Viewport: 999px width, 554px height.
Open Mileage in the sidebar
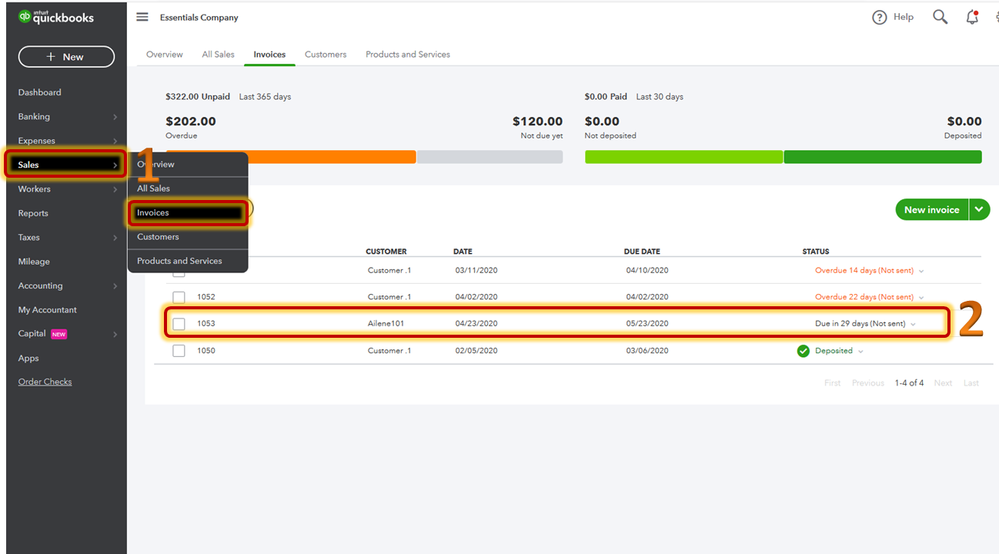coord(34,262)
